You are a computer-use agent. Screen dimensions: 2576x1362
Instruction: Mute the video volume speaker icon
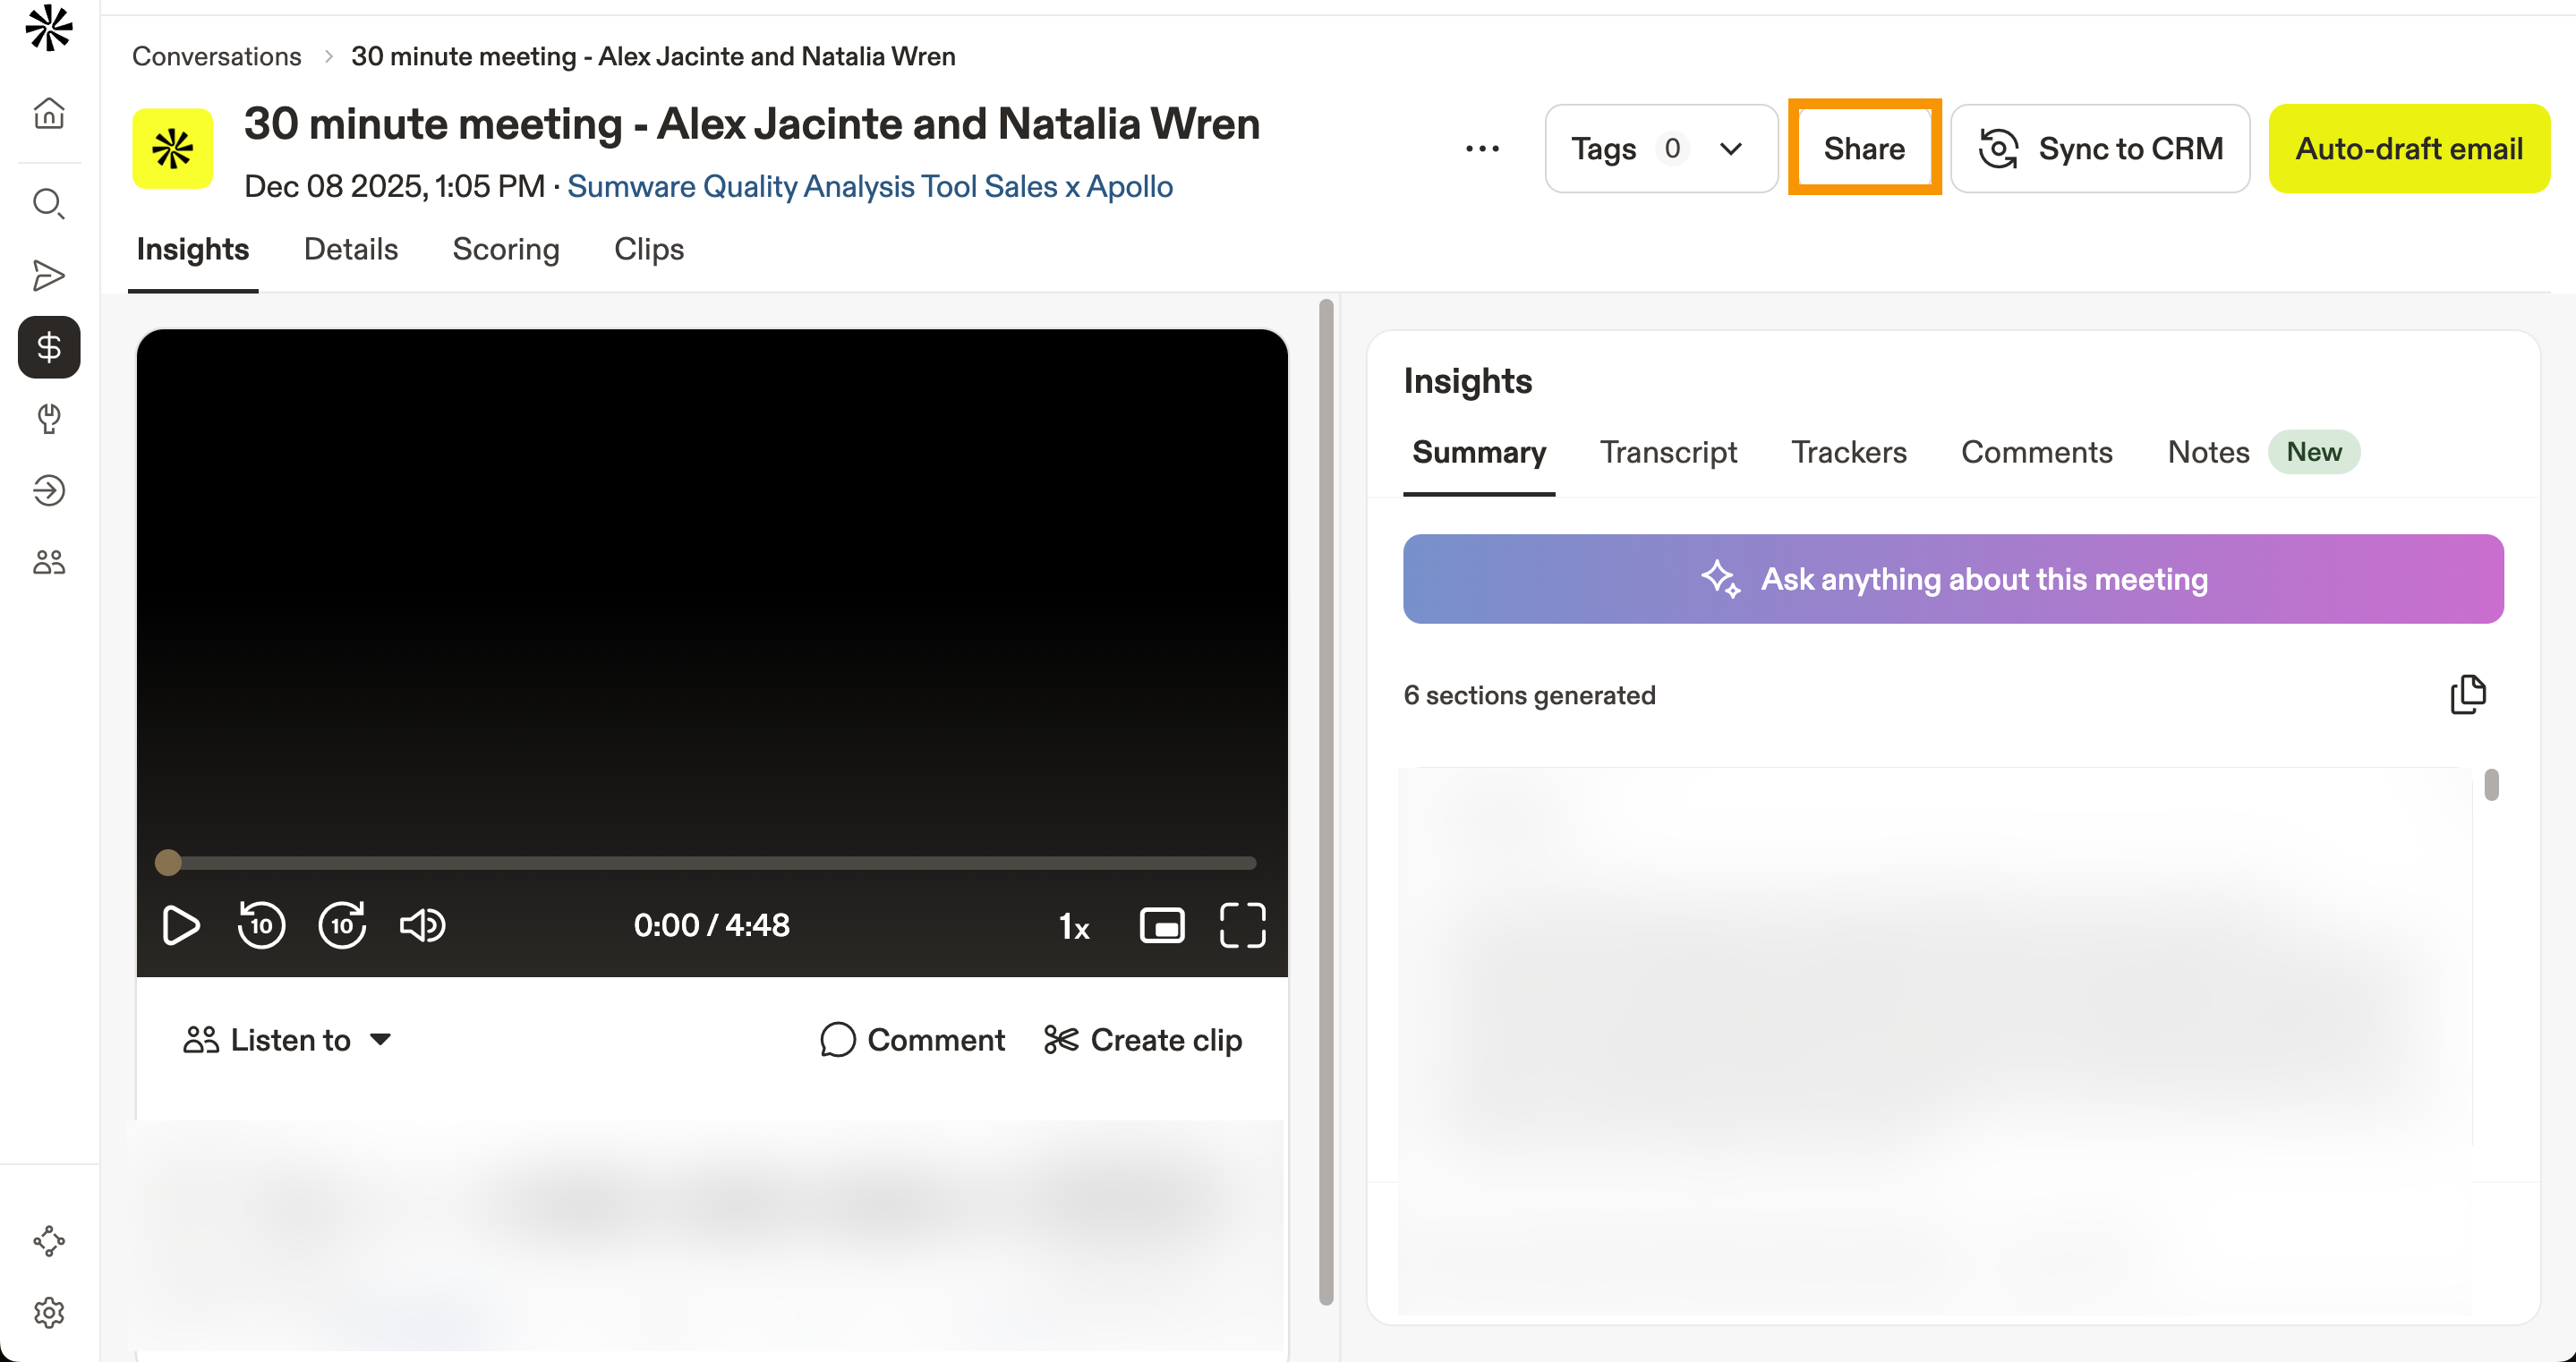422,925
